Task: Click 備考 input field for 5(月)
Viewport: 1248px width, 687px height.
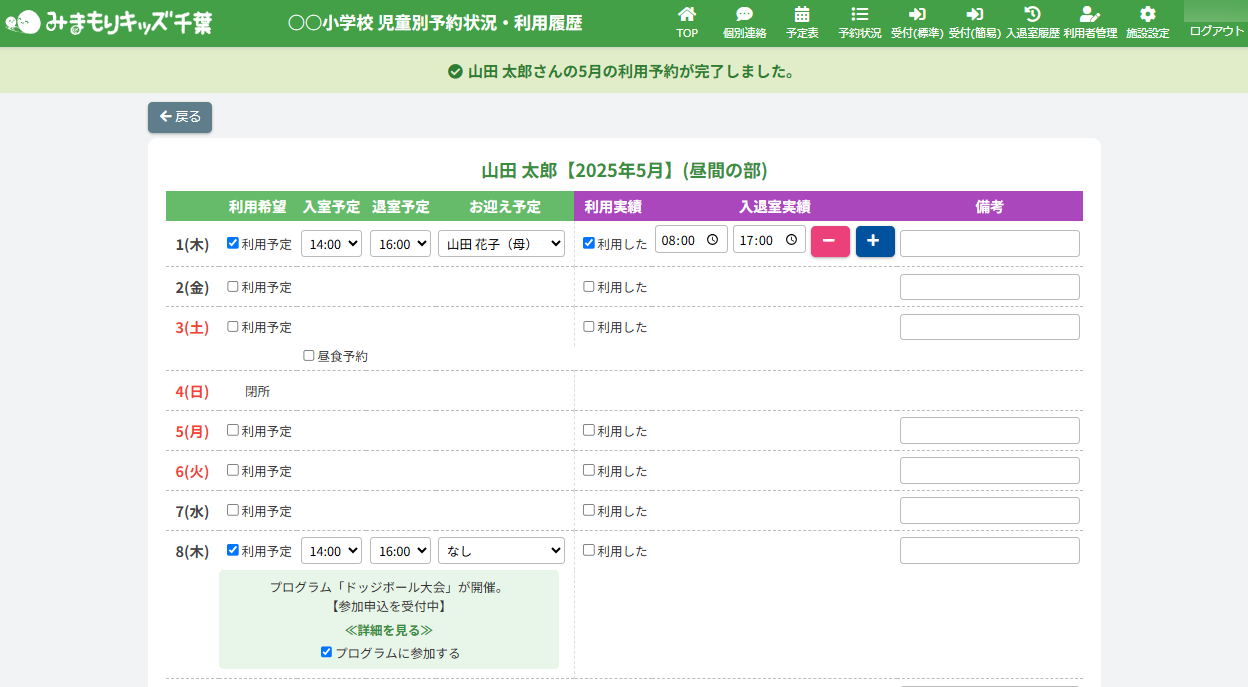Action: (989, 431)
